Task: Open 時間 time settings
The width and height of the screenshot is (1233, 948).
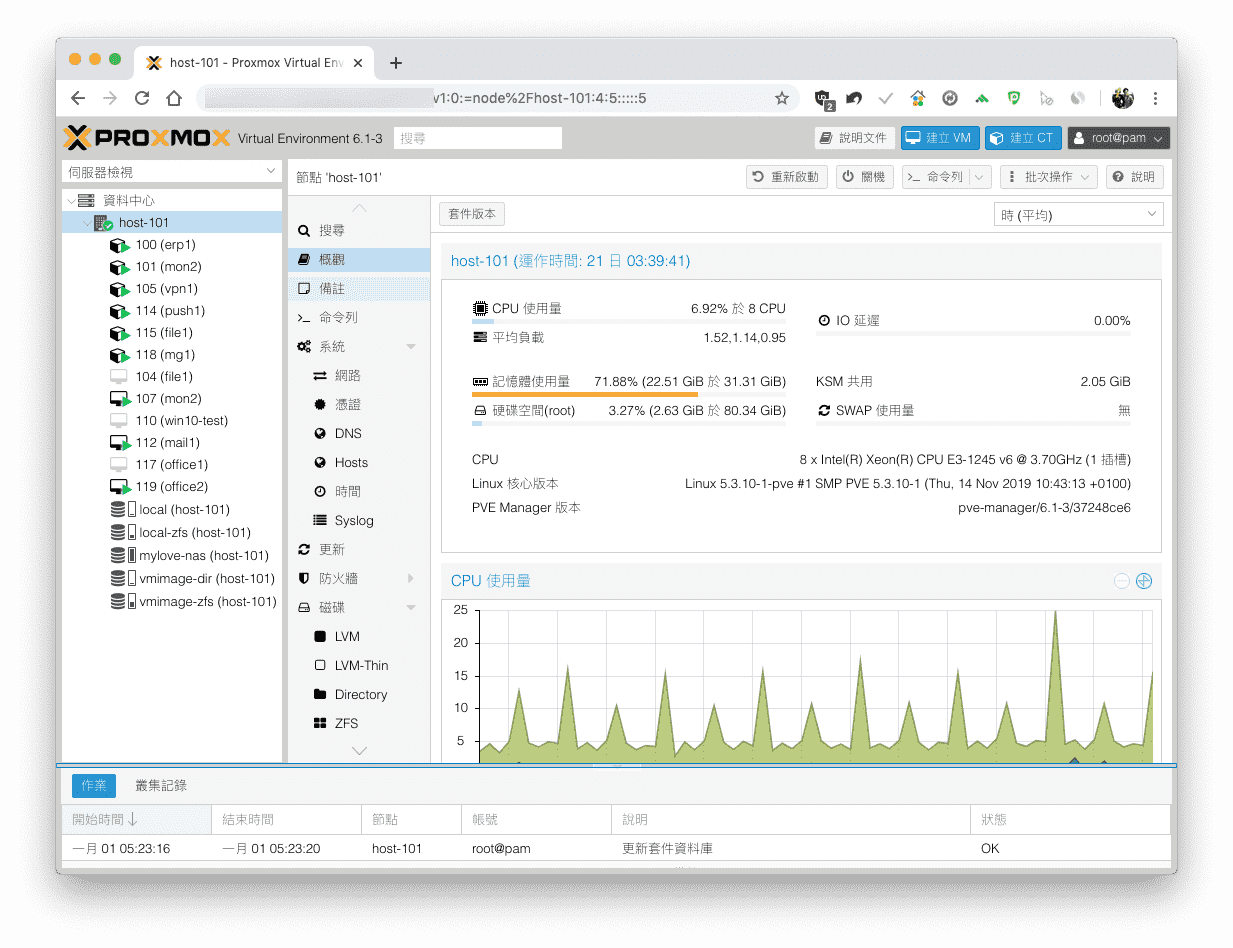Action: click(x=359, y=491)
